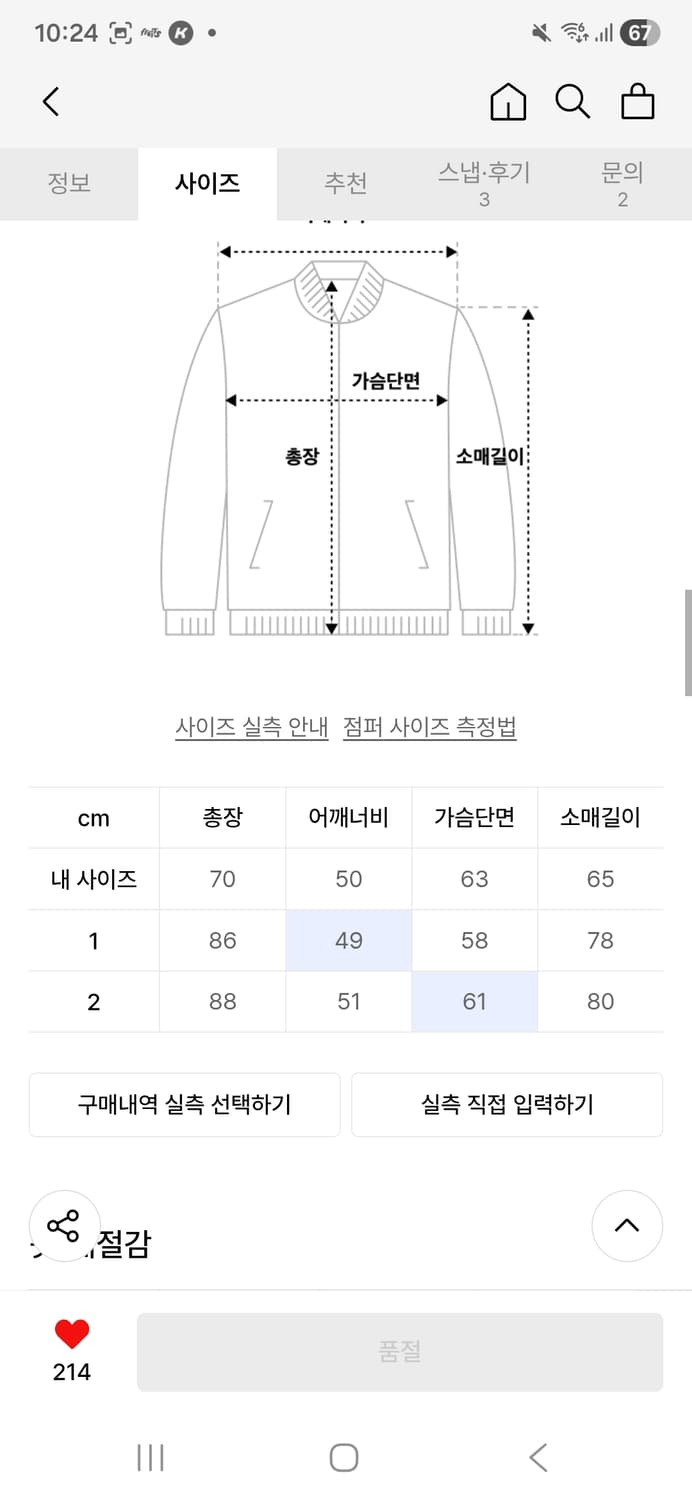Open the home icon in top bar
692x1500 pixels.
(508, 101)
